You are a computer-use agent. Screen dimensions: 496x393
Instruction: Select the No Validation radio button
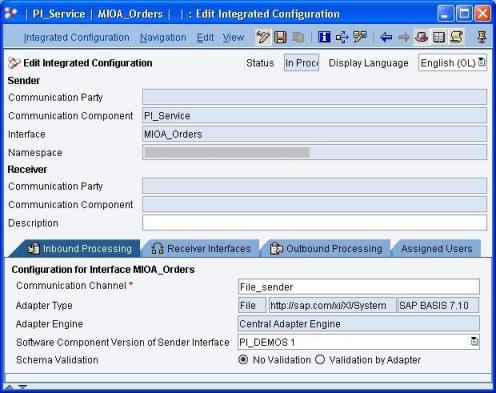coord(243,360)
